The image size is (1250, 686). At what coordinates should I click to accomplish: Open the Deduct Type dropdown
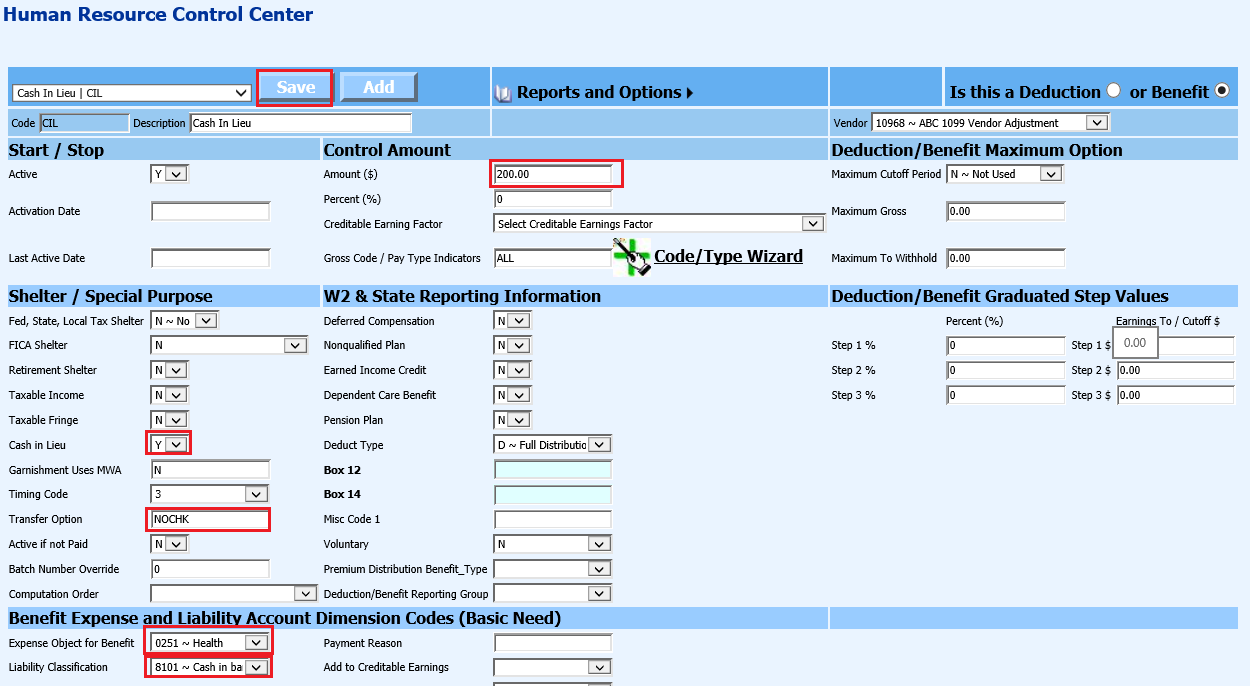coord(553,445)
